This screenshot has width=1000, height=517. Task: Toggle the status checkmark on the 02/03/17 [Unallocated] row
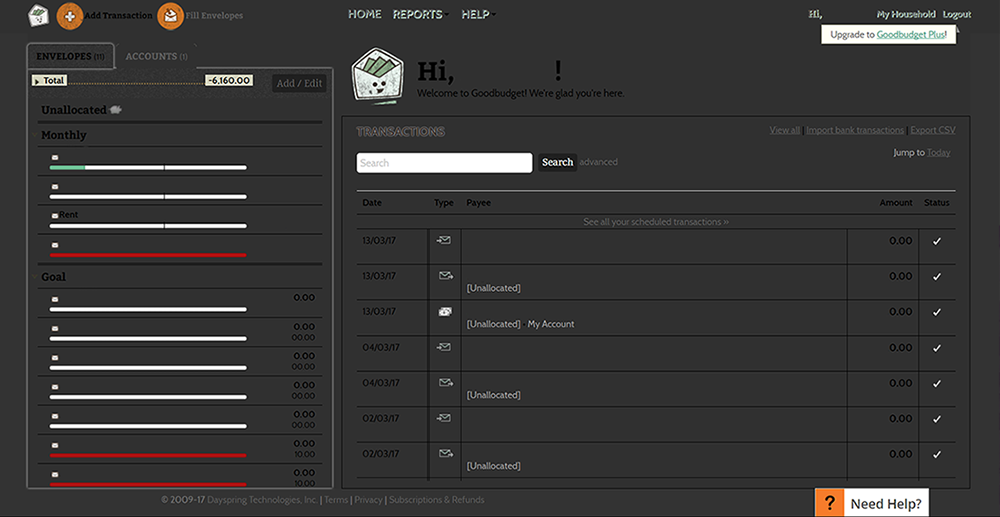click(x=936, y=455)
